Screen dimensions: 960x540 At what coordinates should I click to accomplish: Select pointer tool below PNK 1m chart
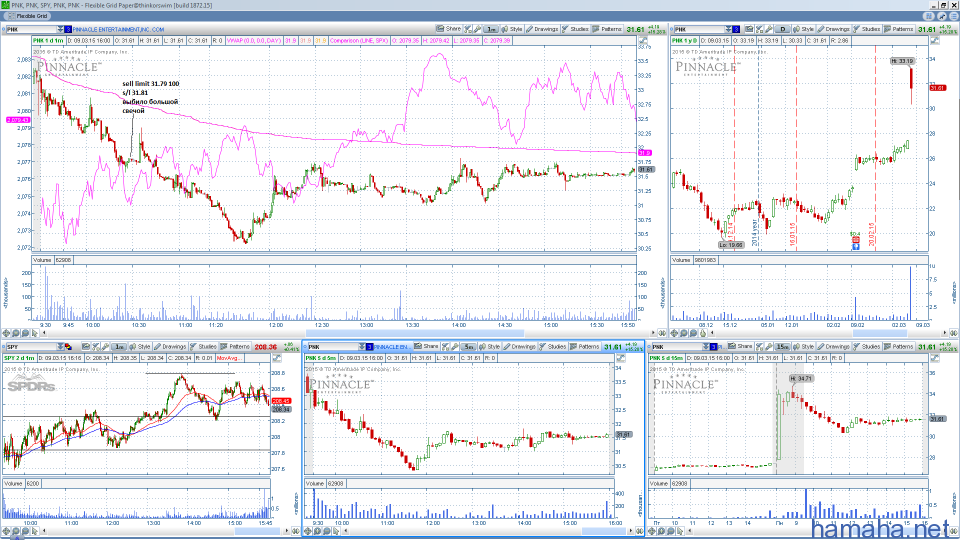tap(35, 333)
